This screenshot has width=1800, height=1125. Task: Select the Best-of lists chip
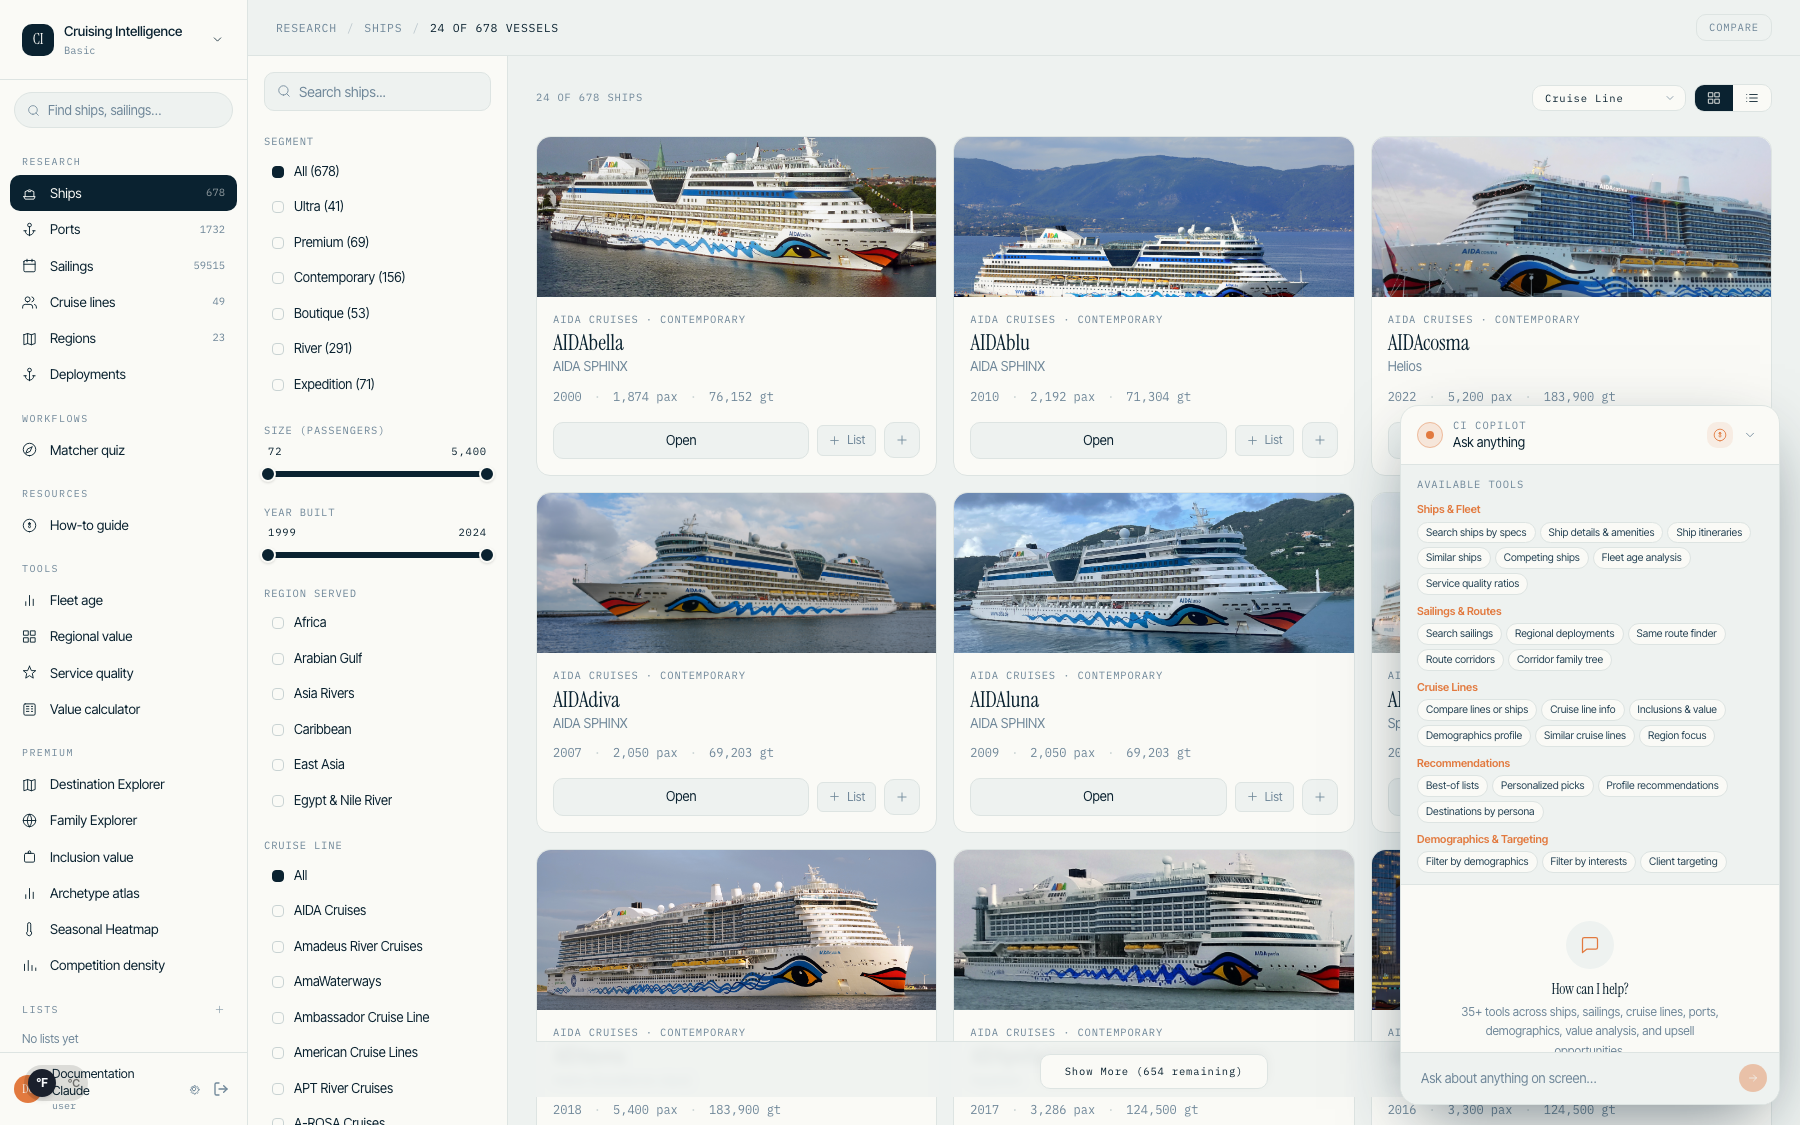pos(1452,786)
